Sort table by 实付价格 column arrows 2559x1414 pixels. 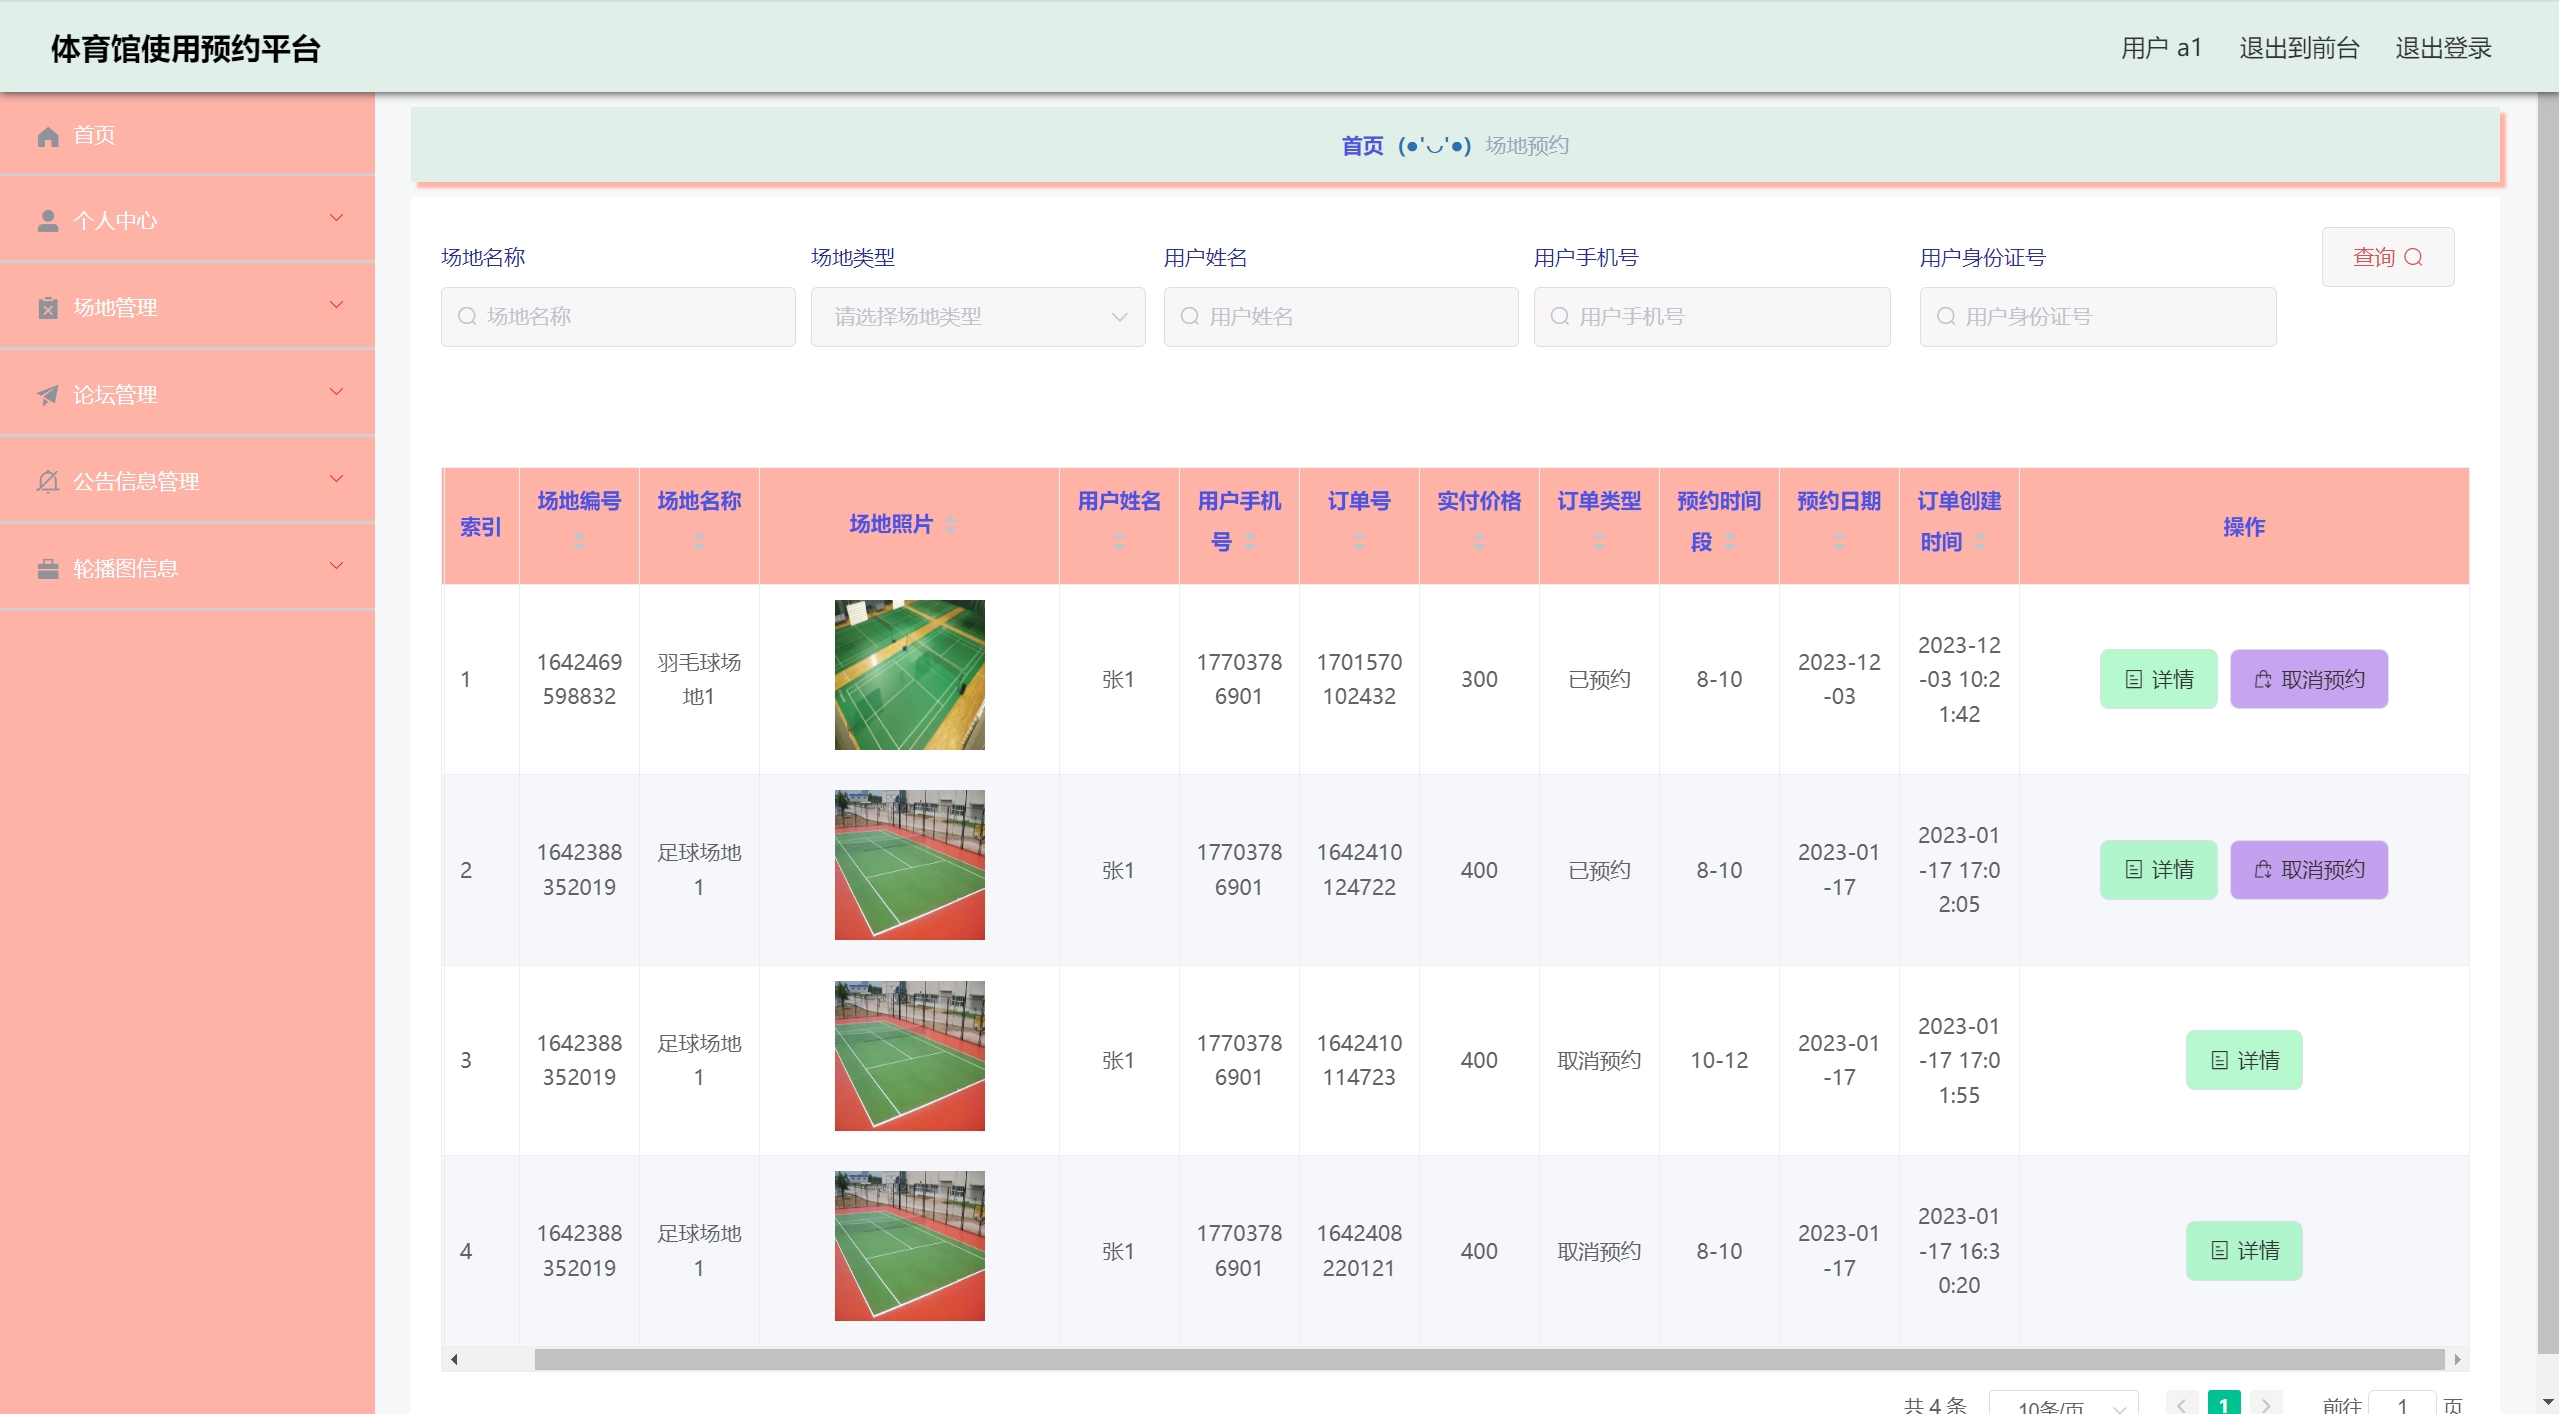[x=1478, y=541]
